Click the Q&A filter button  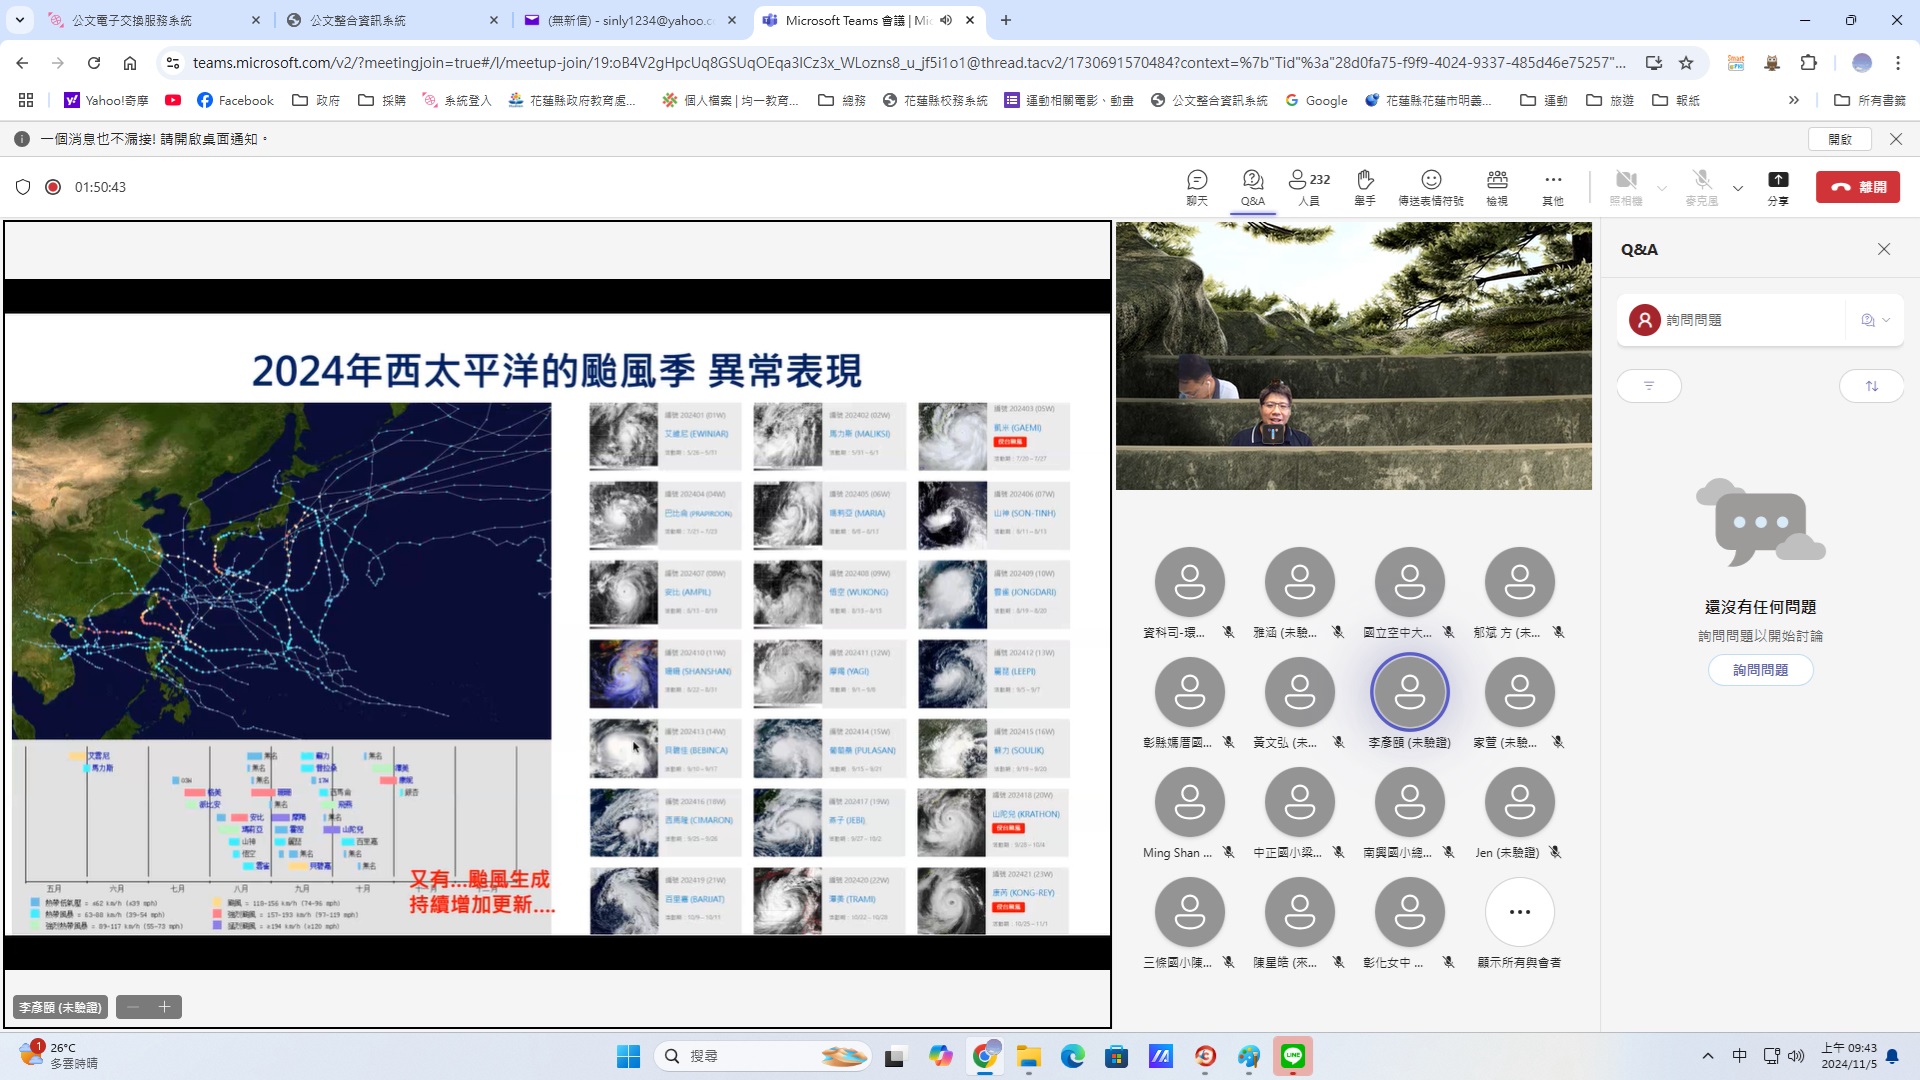click(x=1649, y=386)
